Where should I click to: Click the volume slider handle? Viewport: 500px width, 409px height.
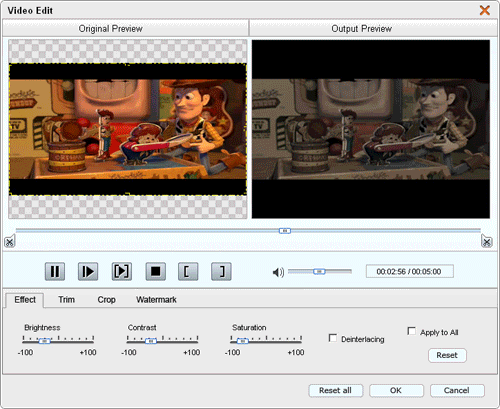click(319, 272)
